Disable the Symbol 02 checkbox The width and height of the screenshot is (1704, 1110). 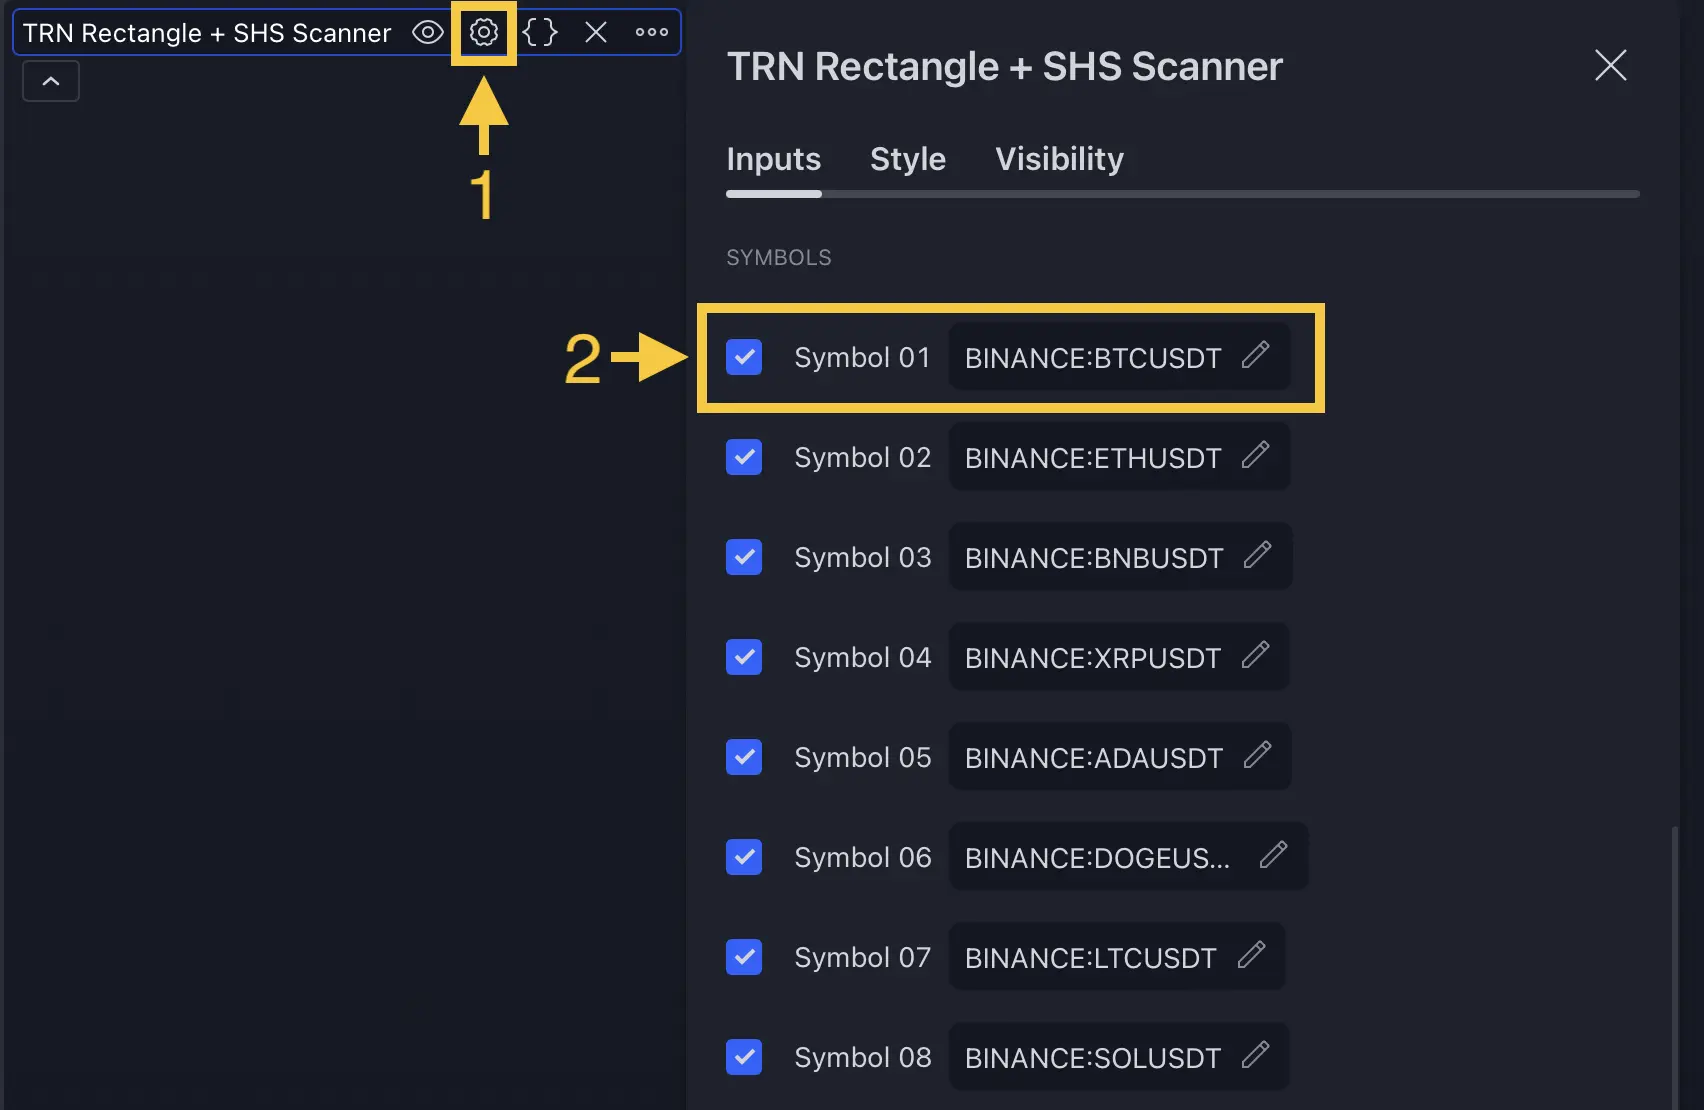tap(744, 457)
